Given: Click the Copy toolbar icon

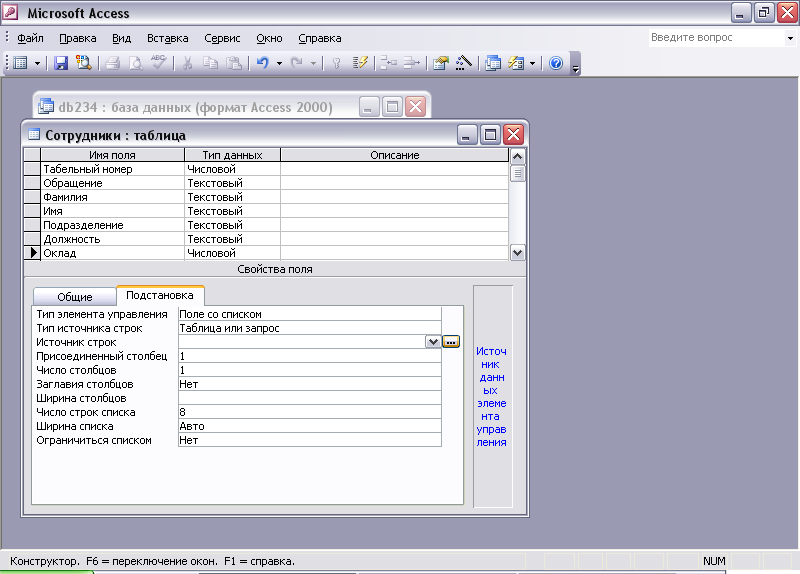Looking at the screenshot, I should click(210, 63).
